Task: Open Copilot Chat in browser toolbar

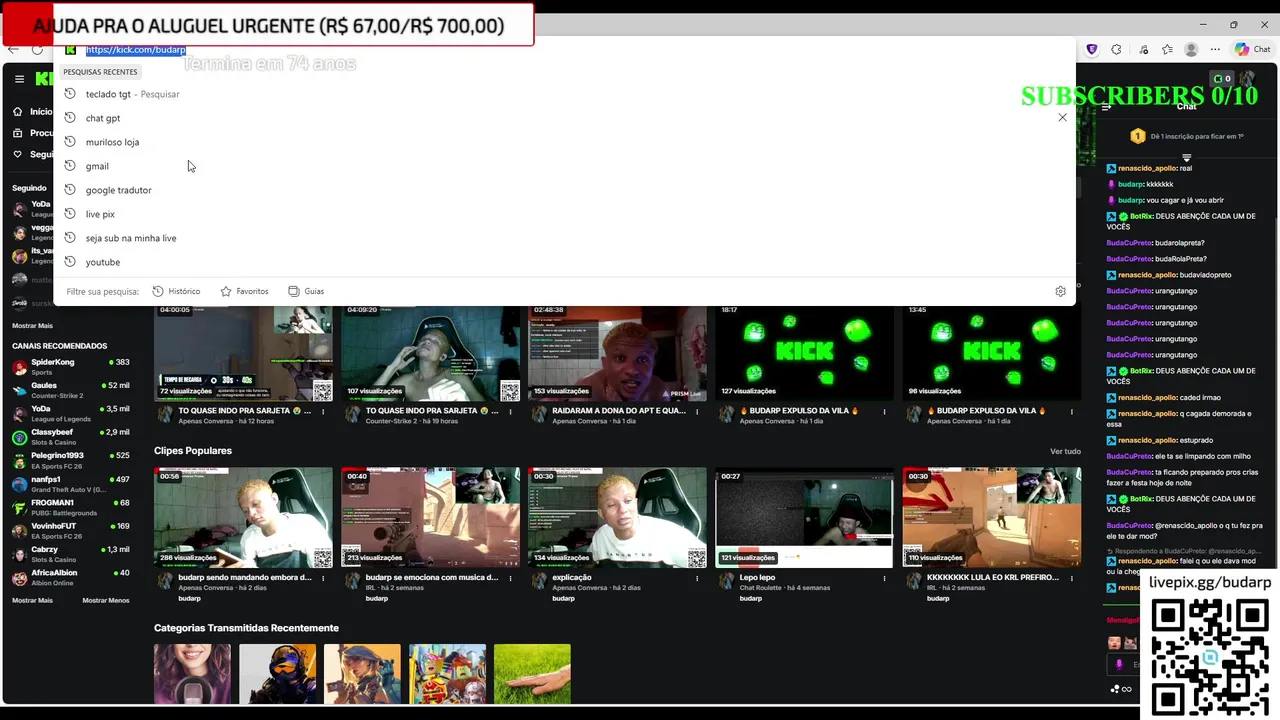Action: click(1252, 50)
